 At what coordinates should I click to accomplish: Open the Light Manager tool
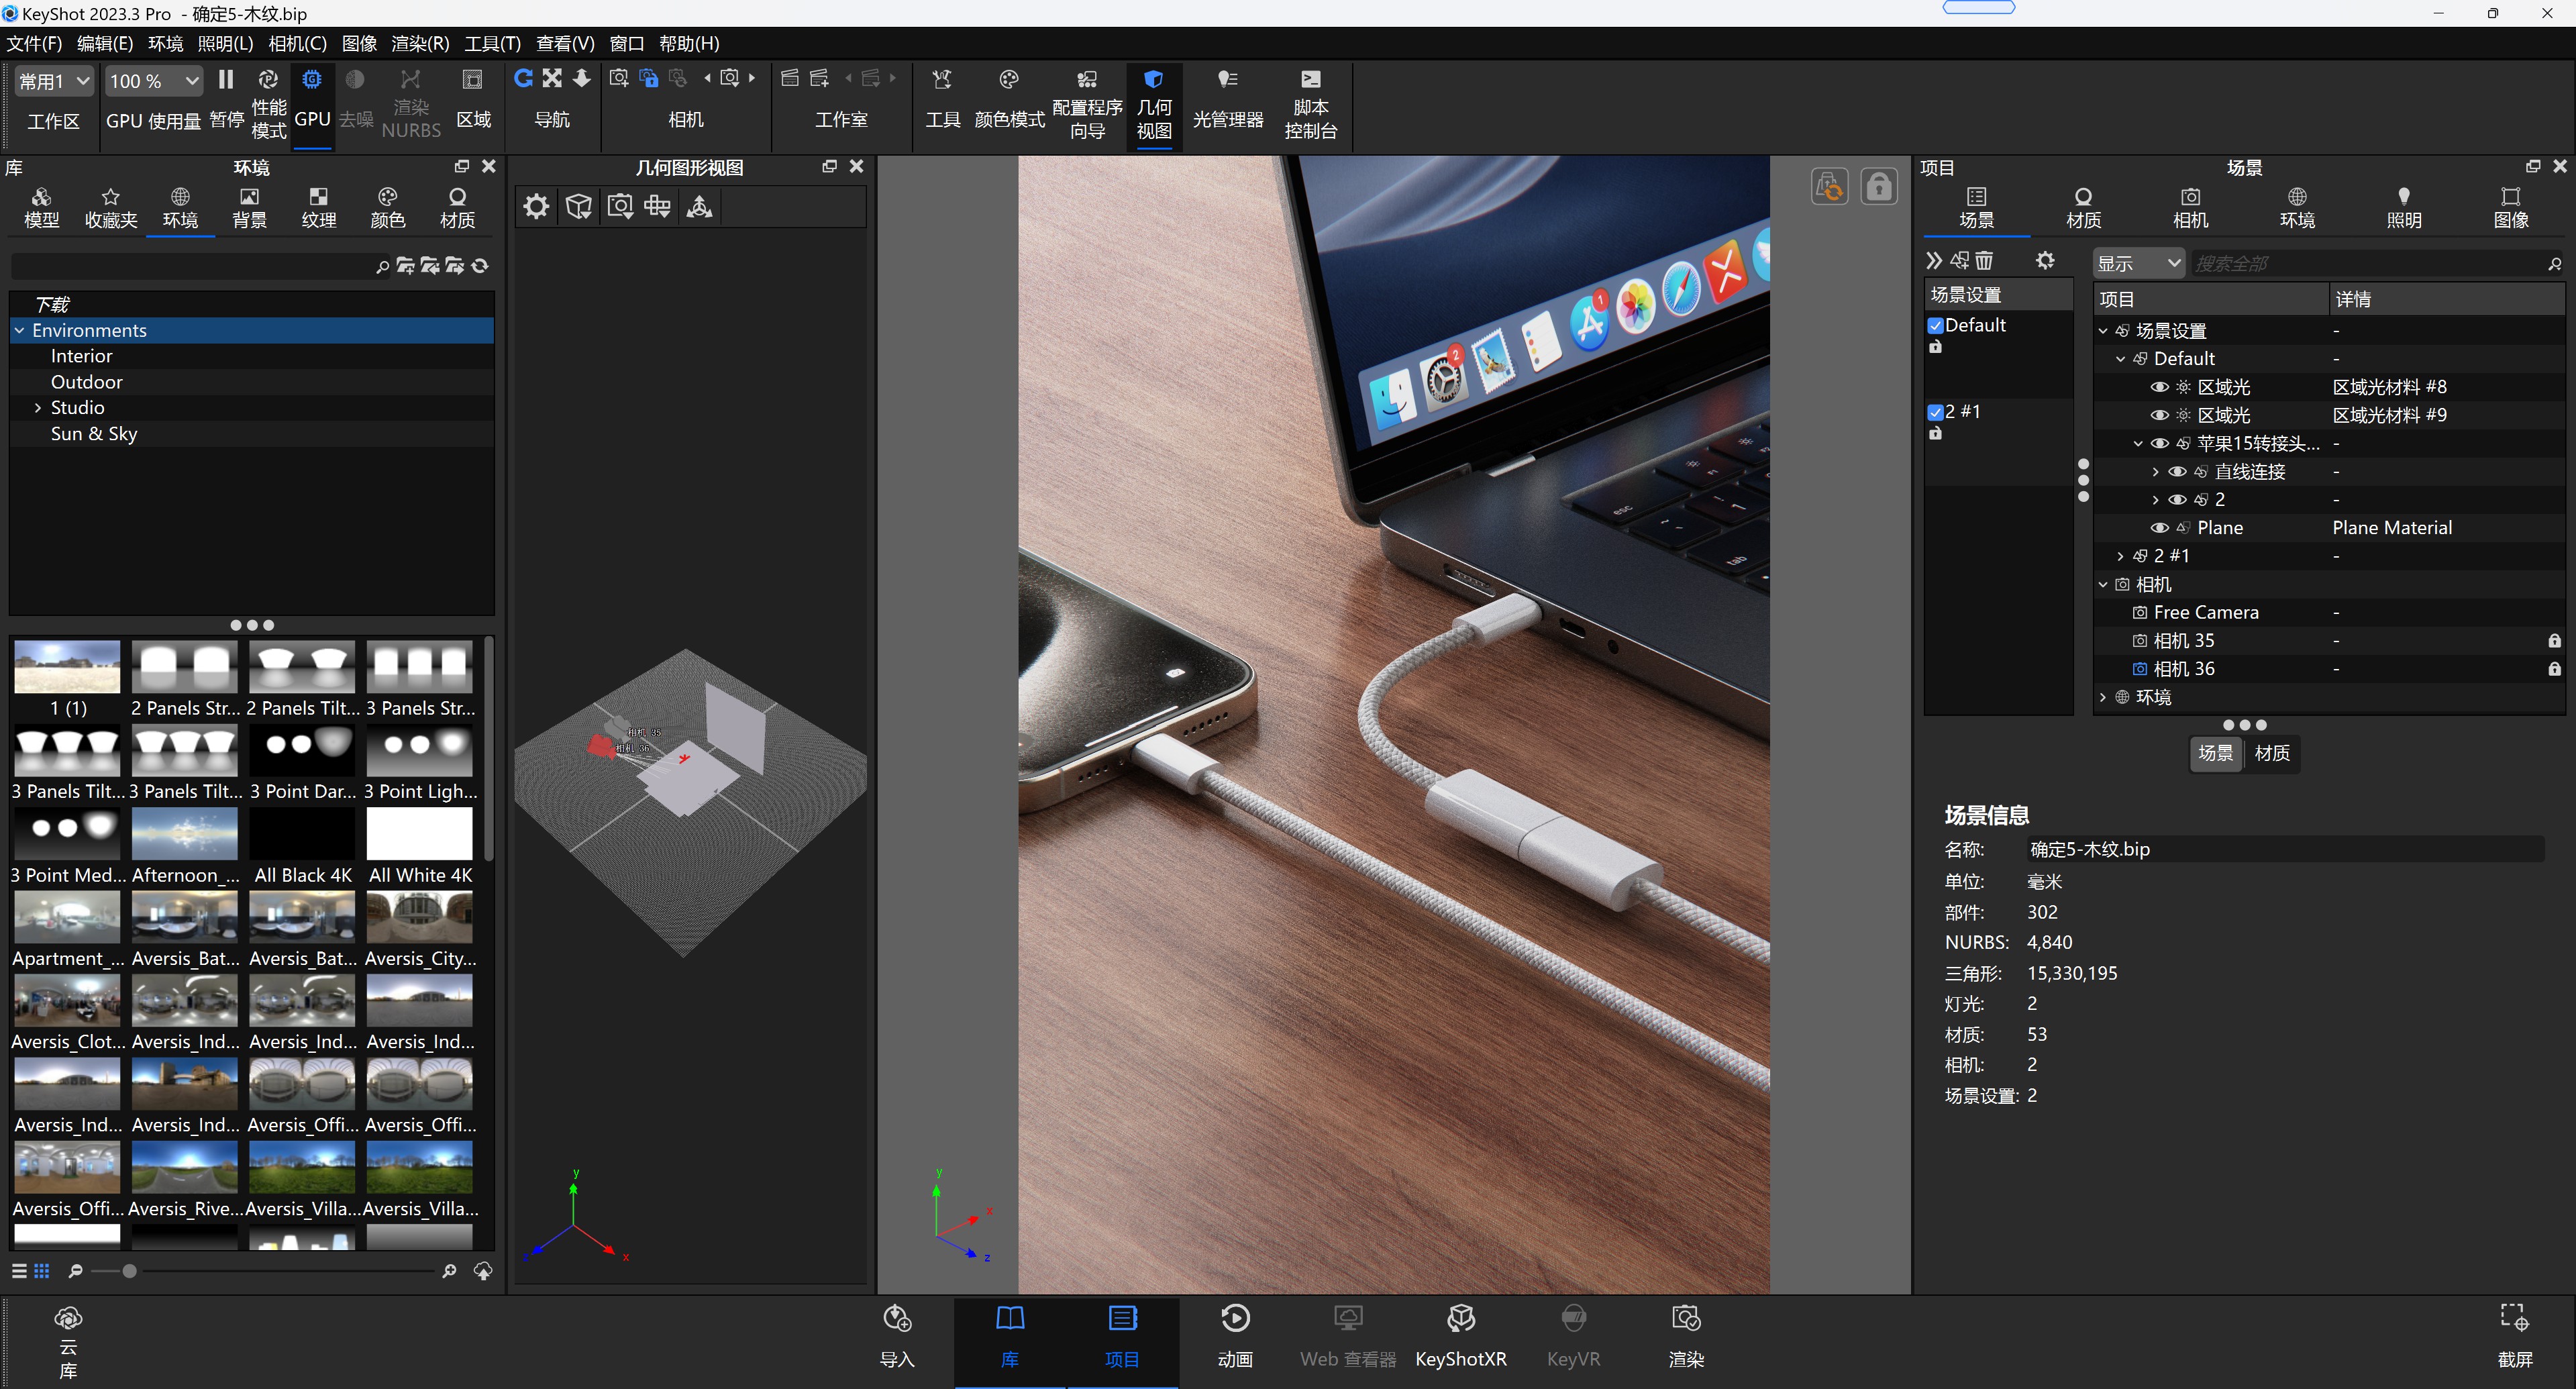(x=1227, y=80)
